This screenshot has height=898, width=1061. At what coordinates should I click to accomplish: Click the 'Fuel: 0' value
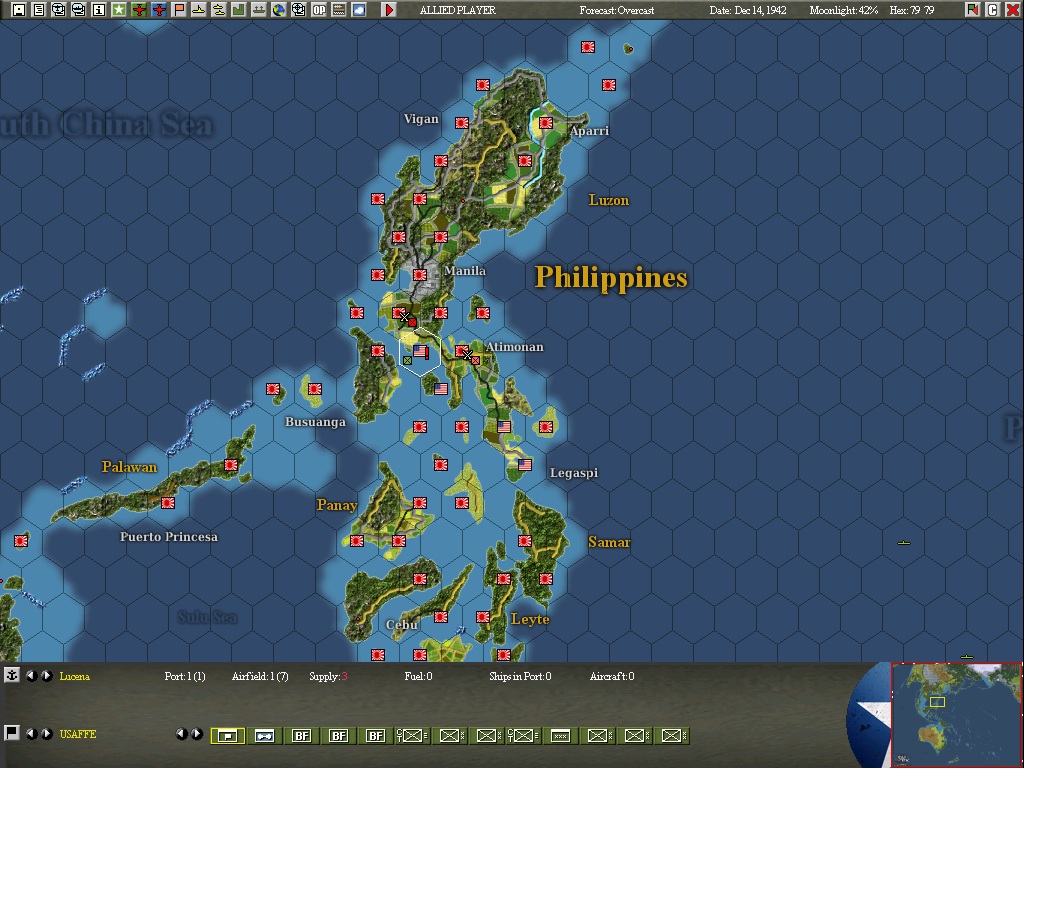point(418,676)
